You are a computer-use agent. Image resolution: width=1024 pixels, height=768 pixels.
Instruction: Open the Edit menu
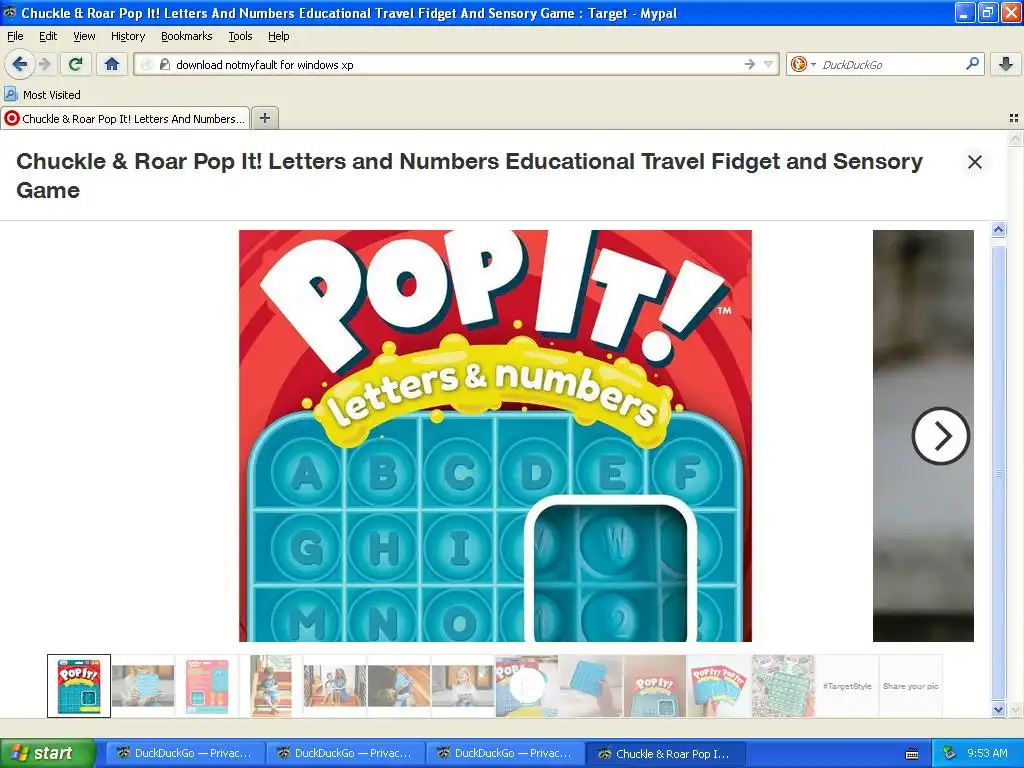(48, 36)
